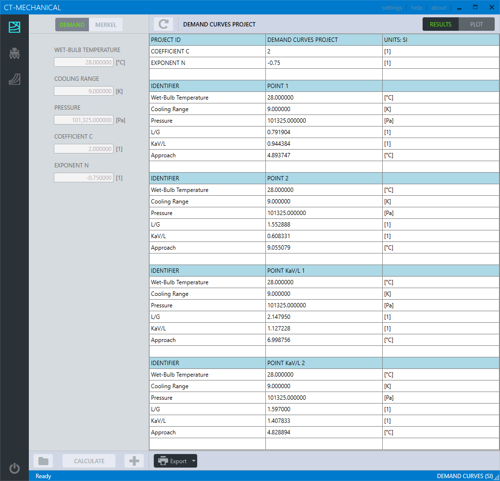Select the Exponent N input field
The height and width of the screenshot is (481, 500).
[x=84, y=178]
